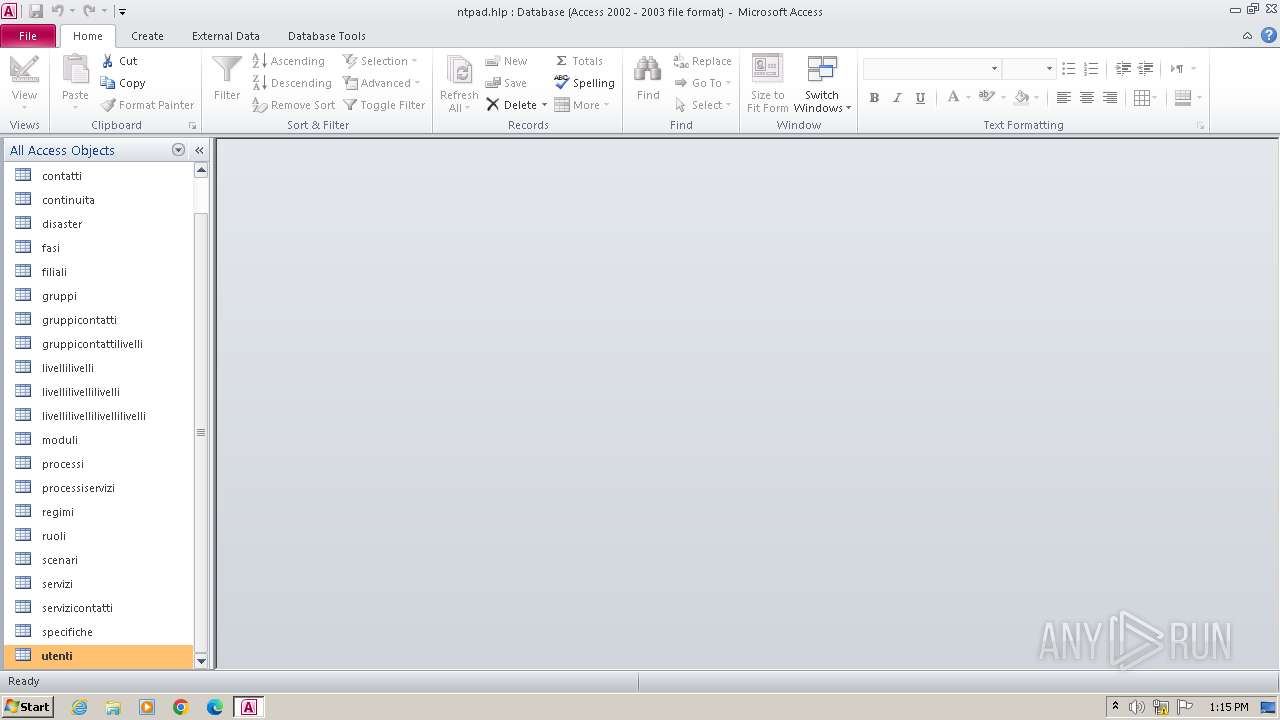This screenshot has width=1280, height=720.
Task: Align text left
Action: click(1063, 97)
